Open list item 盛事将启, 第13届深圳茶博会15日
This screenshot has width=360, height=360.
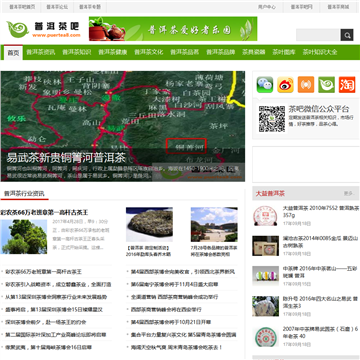pos(54,310)
